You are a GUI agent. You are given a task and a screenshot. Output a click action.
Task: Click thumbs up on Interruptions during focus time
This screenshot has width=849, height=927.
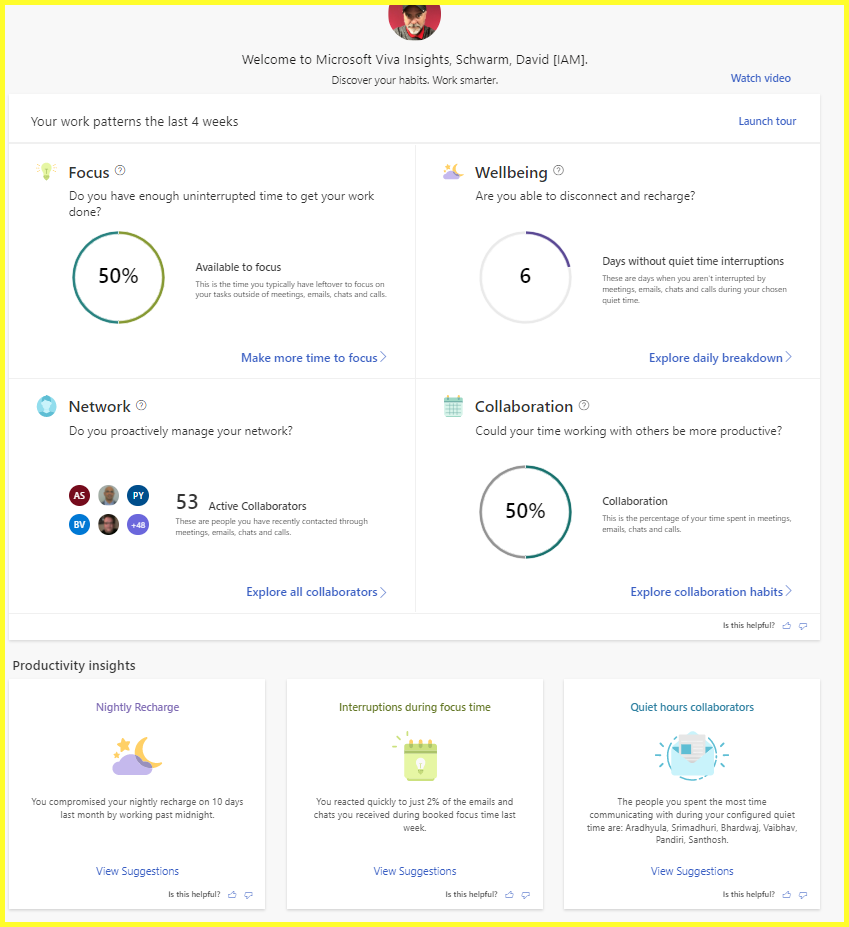point(509,895)
